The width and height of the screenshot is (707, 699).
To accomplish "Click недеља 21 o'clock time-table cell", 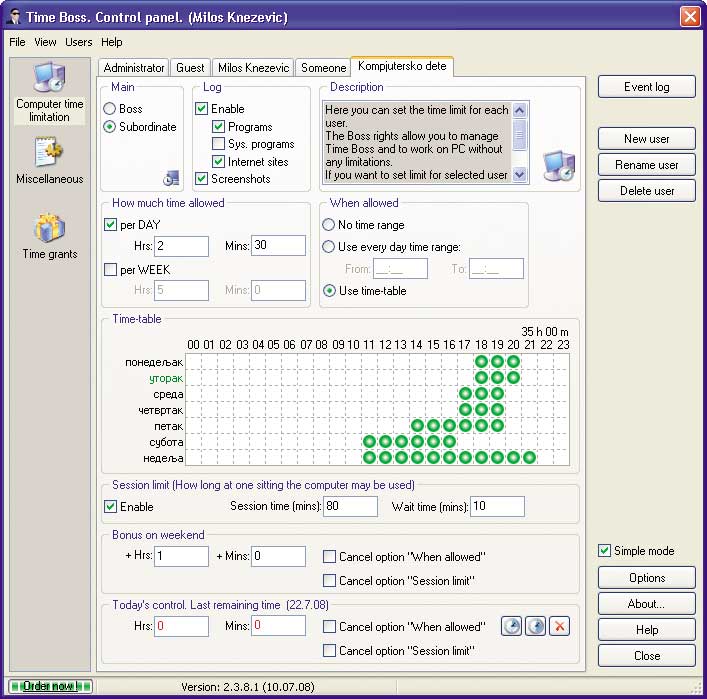I will coord(529,457).
